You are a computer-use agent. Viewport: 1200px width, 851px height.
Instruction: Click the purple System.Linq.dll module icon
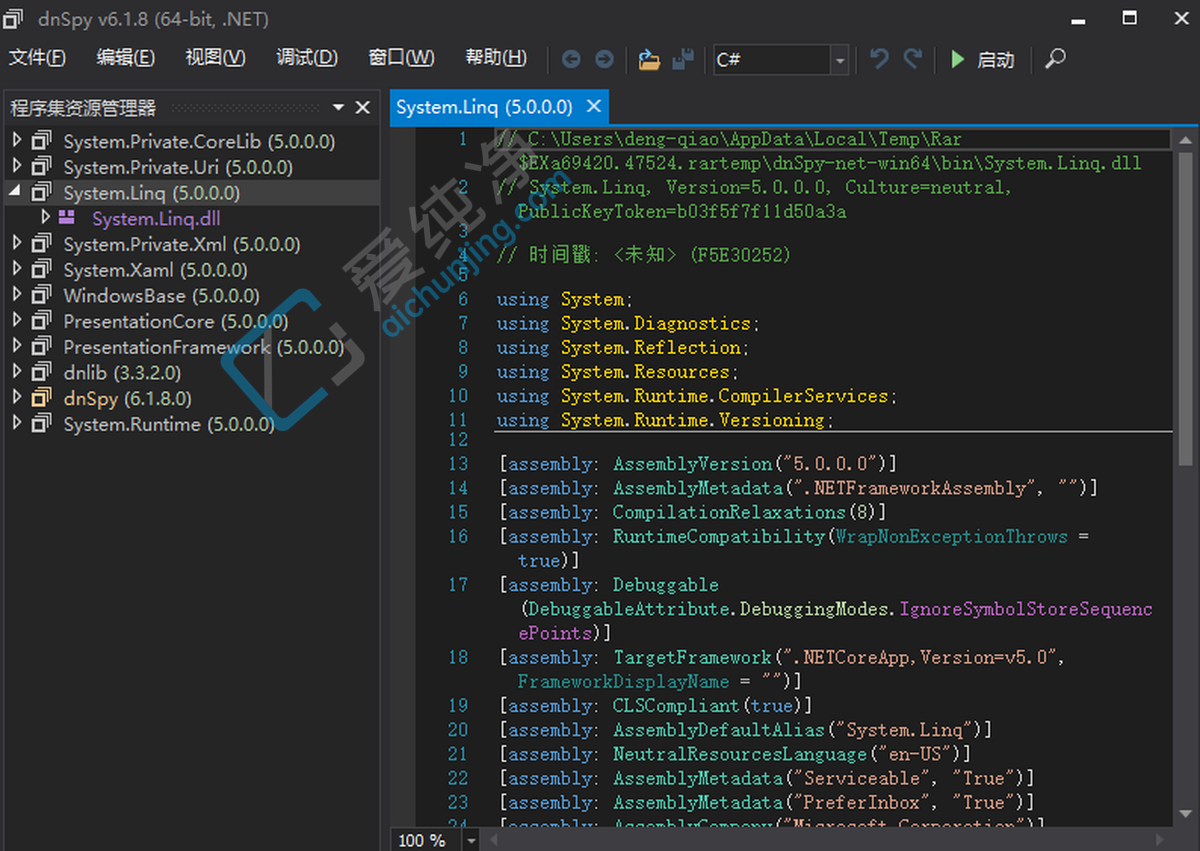67,218
